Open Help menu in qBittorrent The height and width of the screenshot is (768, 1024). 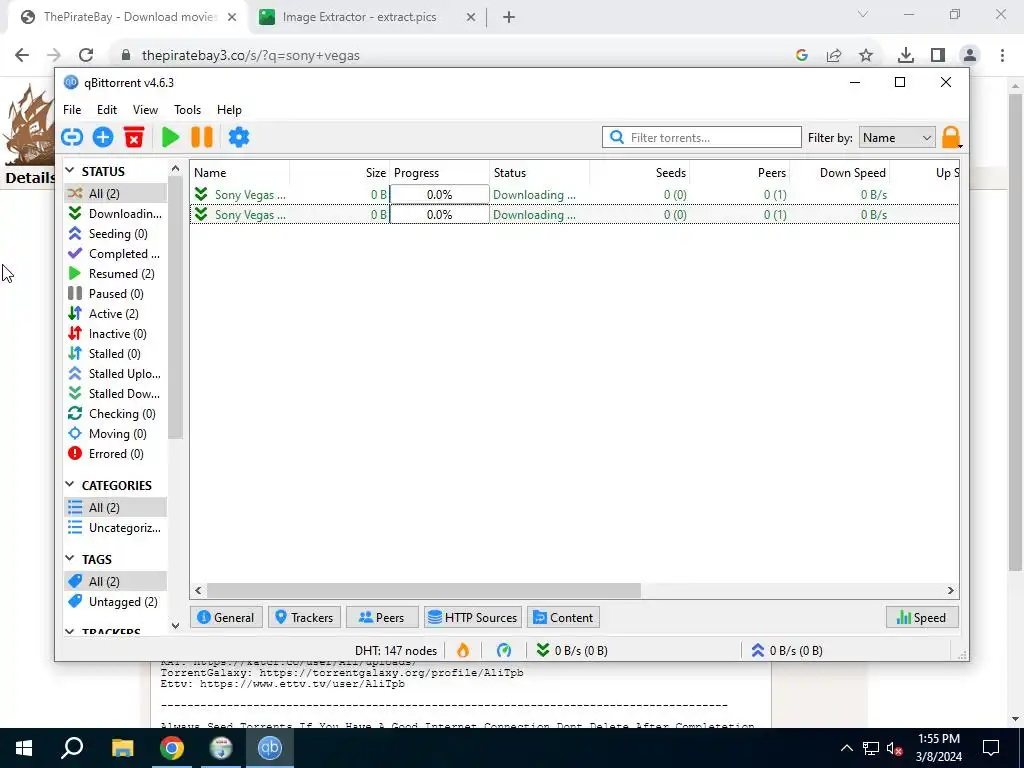click(x=229, y=110)
